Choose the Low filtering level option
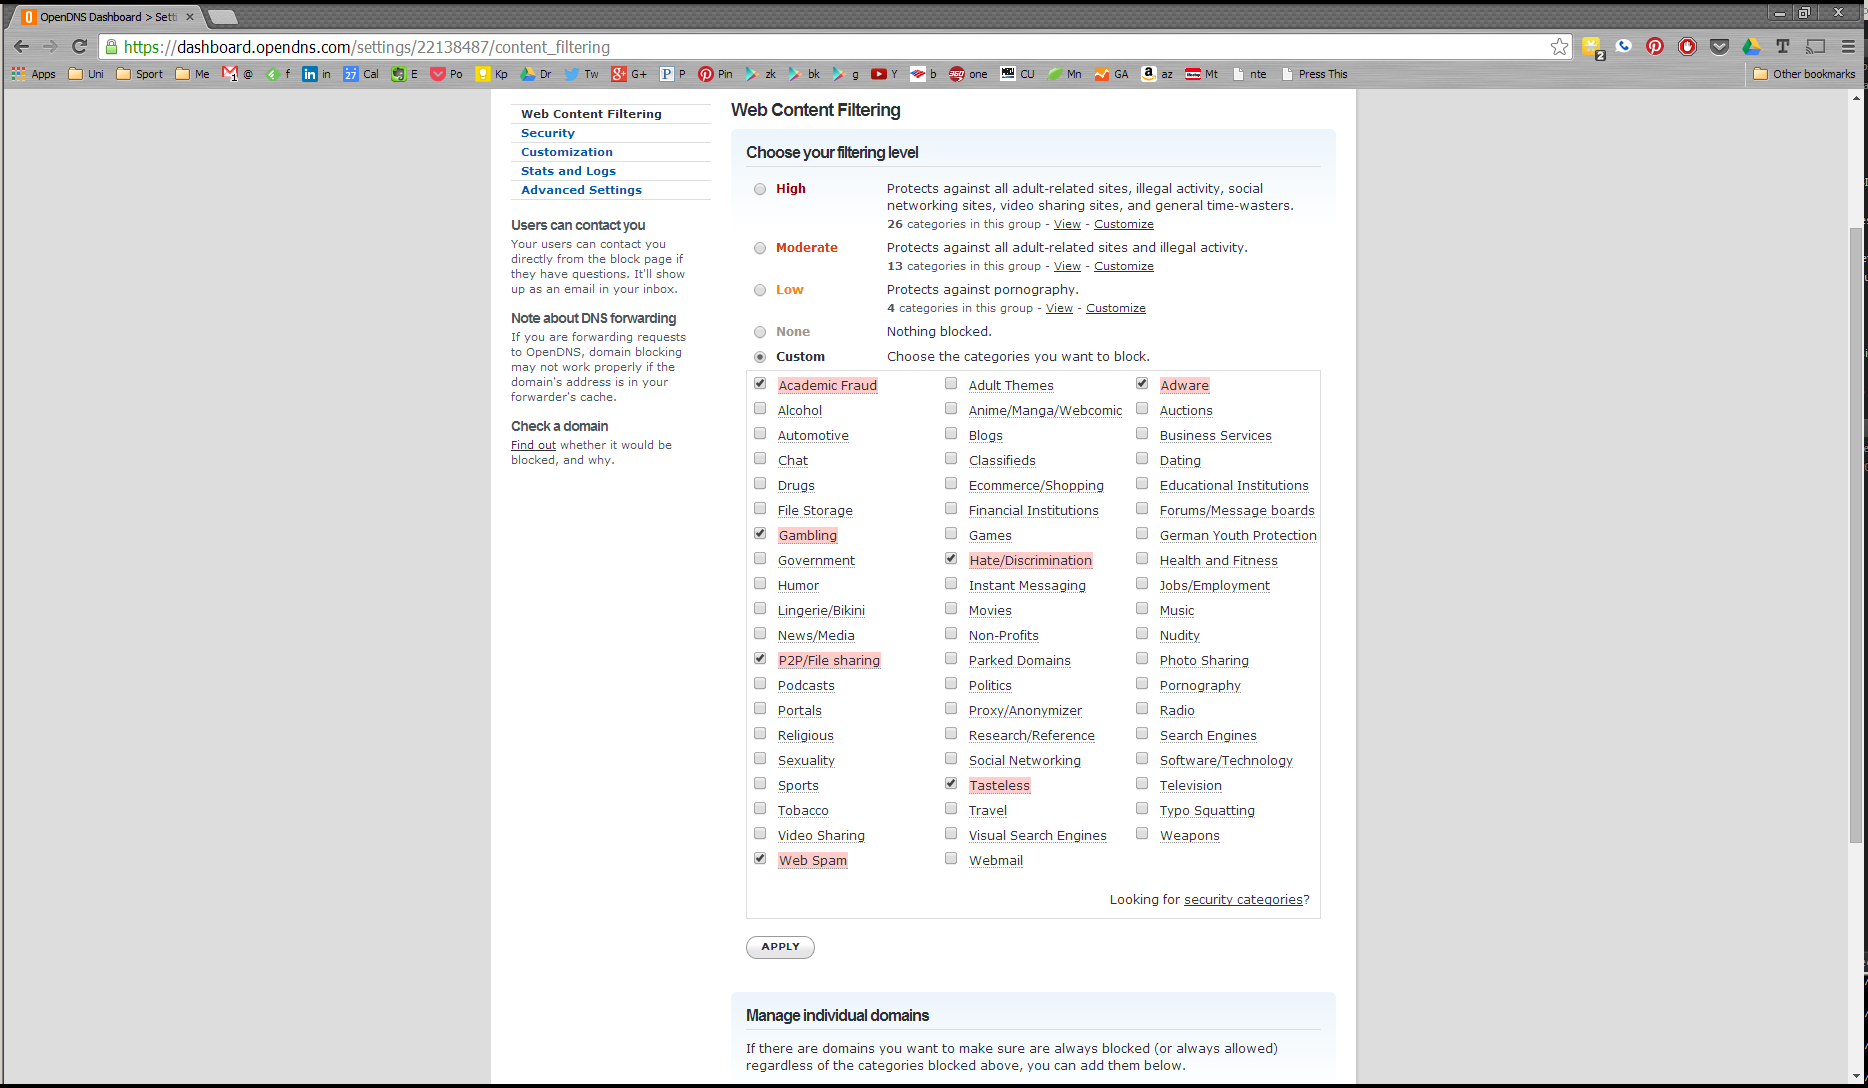Viewport: 1868px width, 1088px height. [760, 290]
